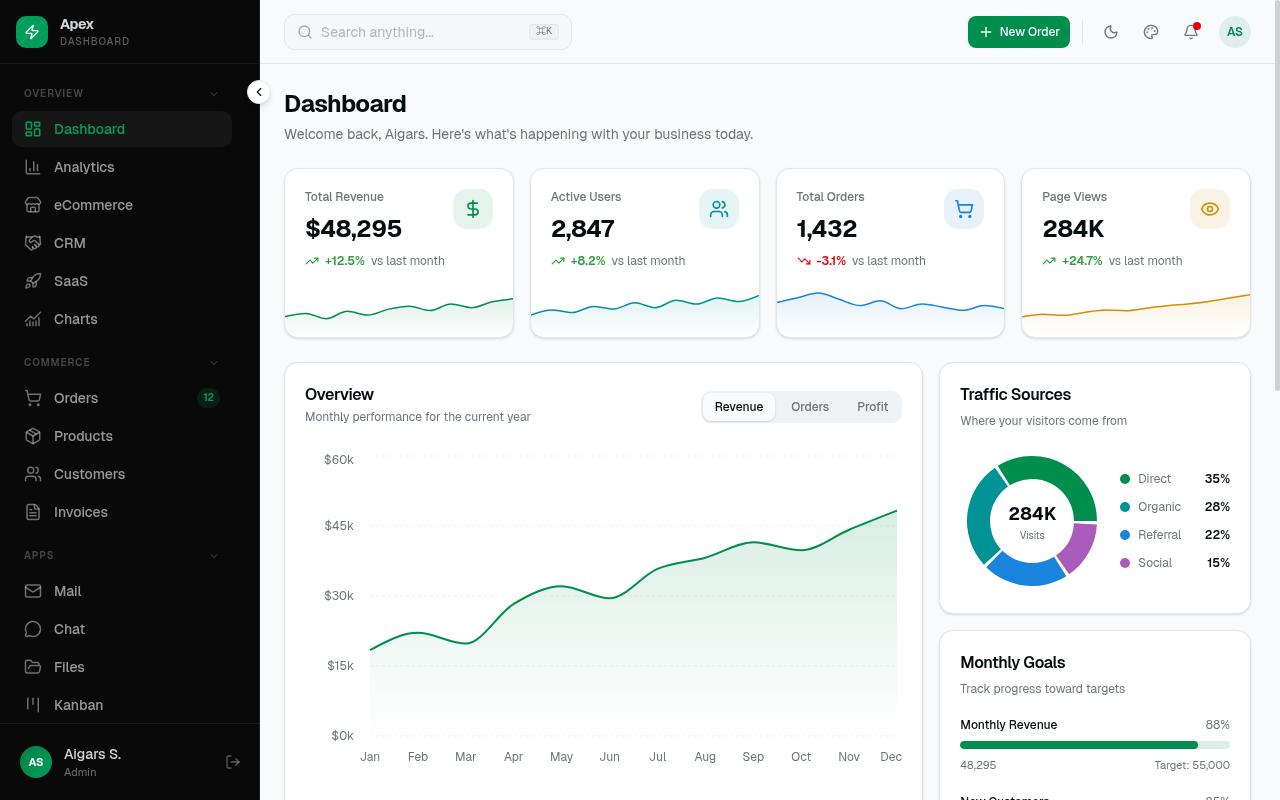Click the search anything field
This screenshot has height=800, width=1280.
pos(428,32)
